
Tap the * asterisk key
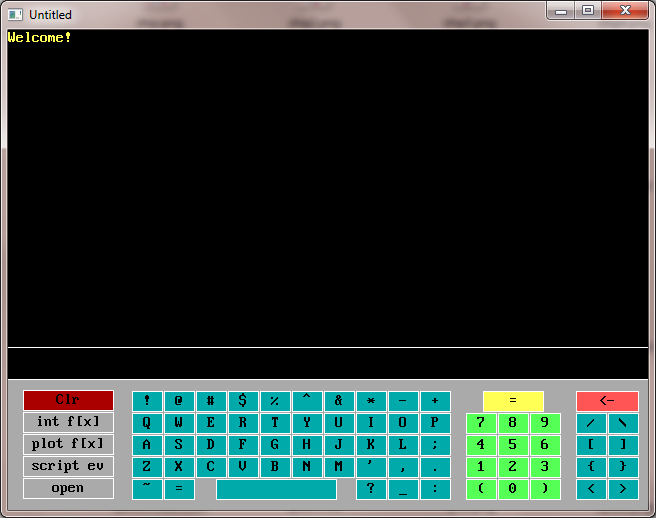pos(371,401)
